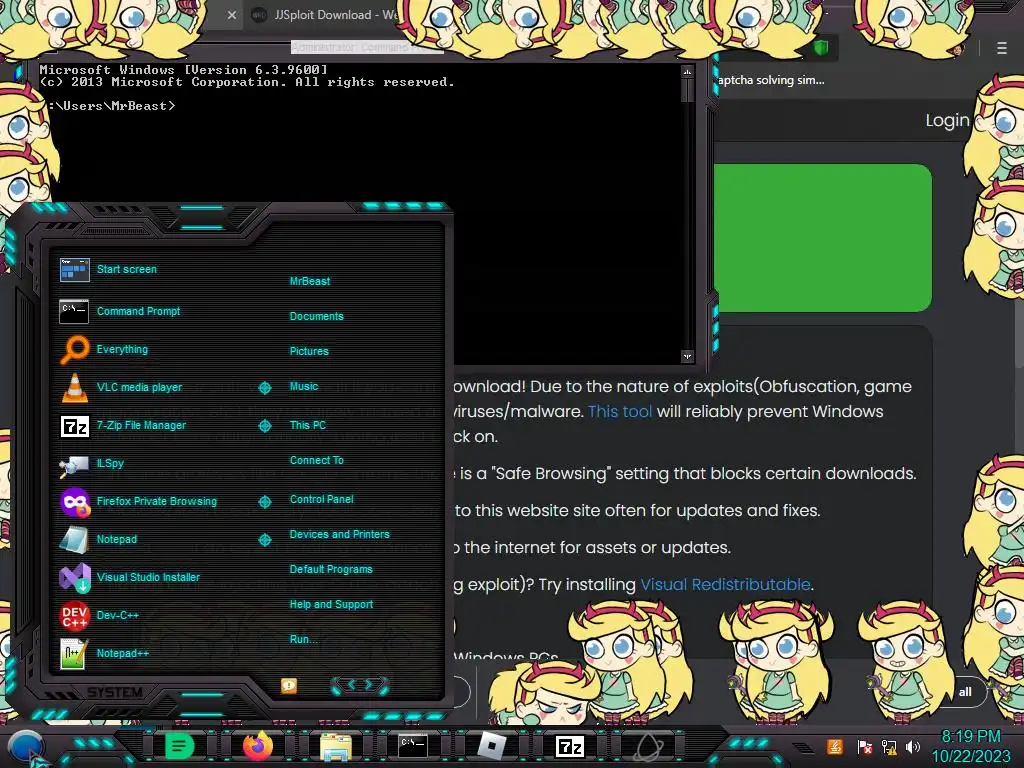Viewport: 1024px width, 768px height.
Task: Click the orange shutdown icon in start menu
Action: pos(289,686)
